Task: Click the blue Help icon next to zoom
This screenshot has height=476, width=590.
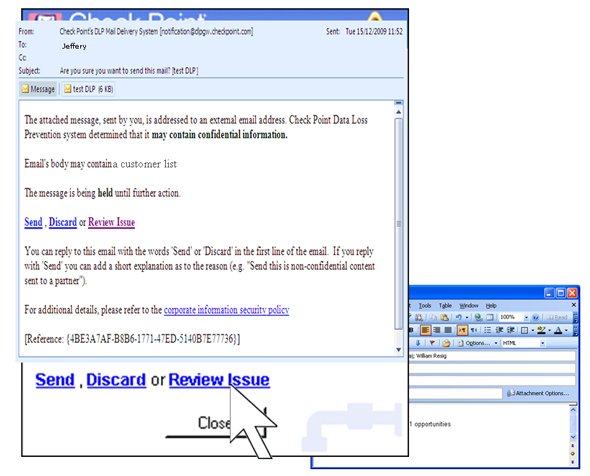Action: [535, 317]
